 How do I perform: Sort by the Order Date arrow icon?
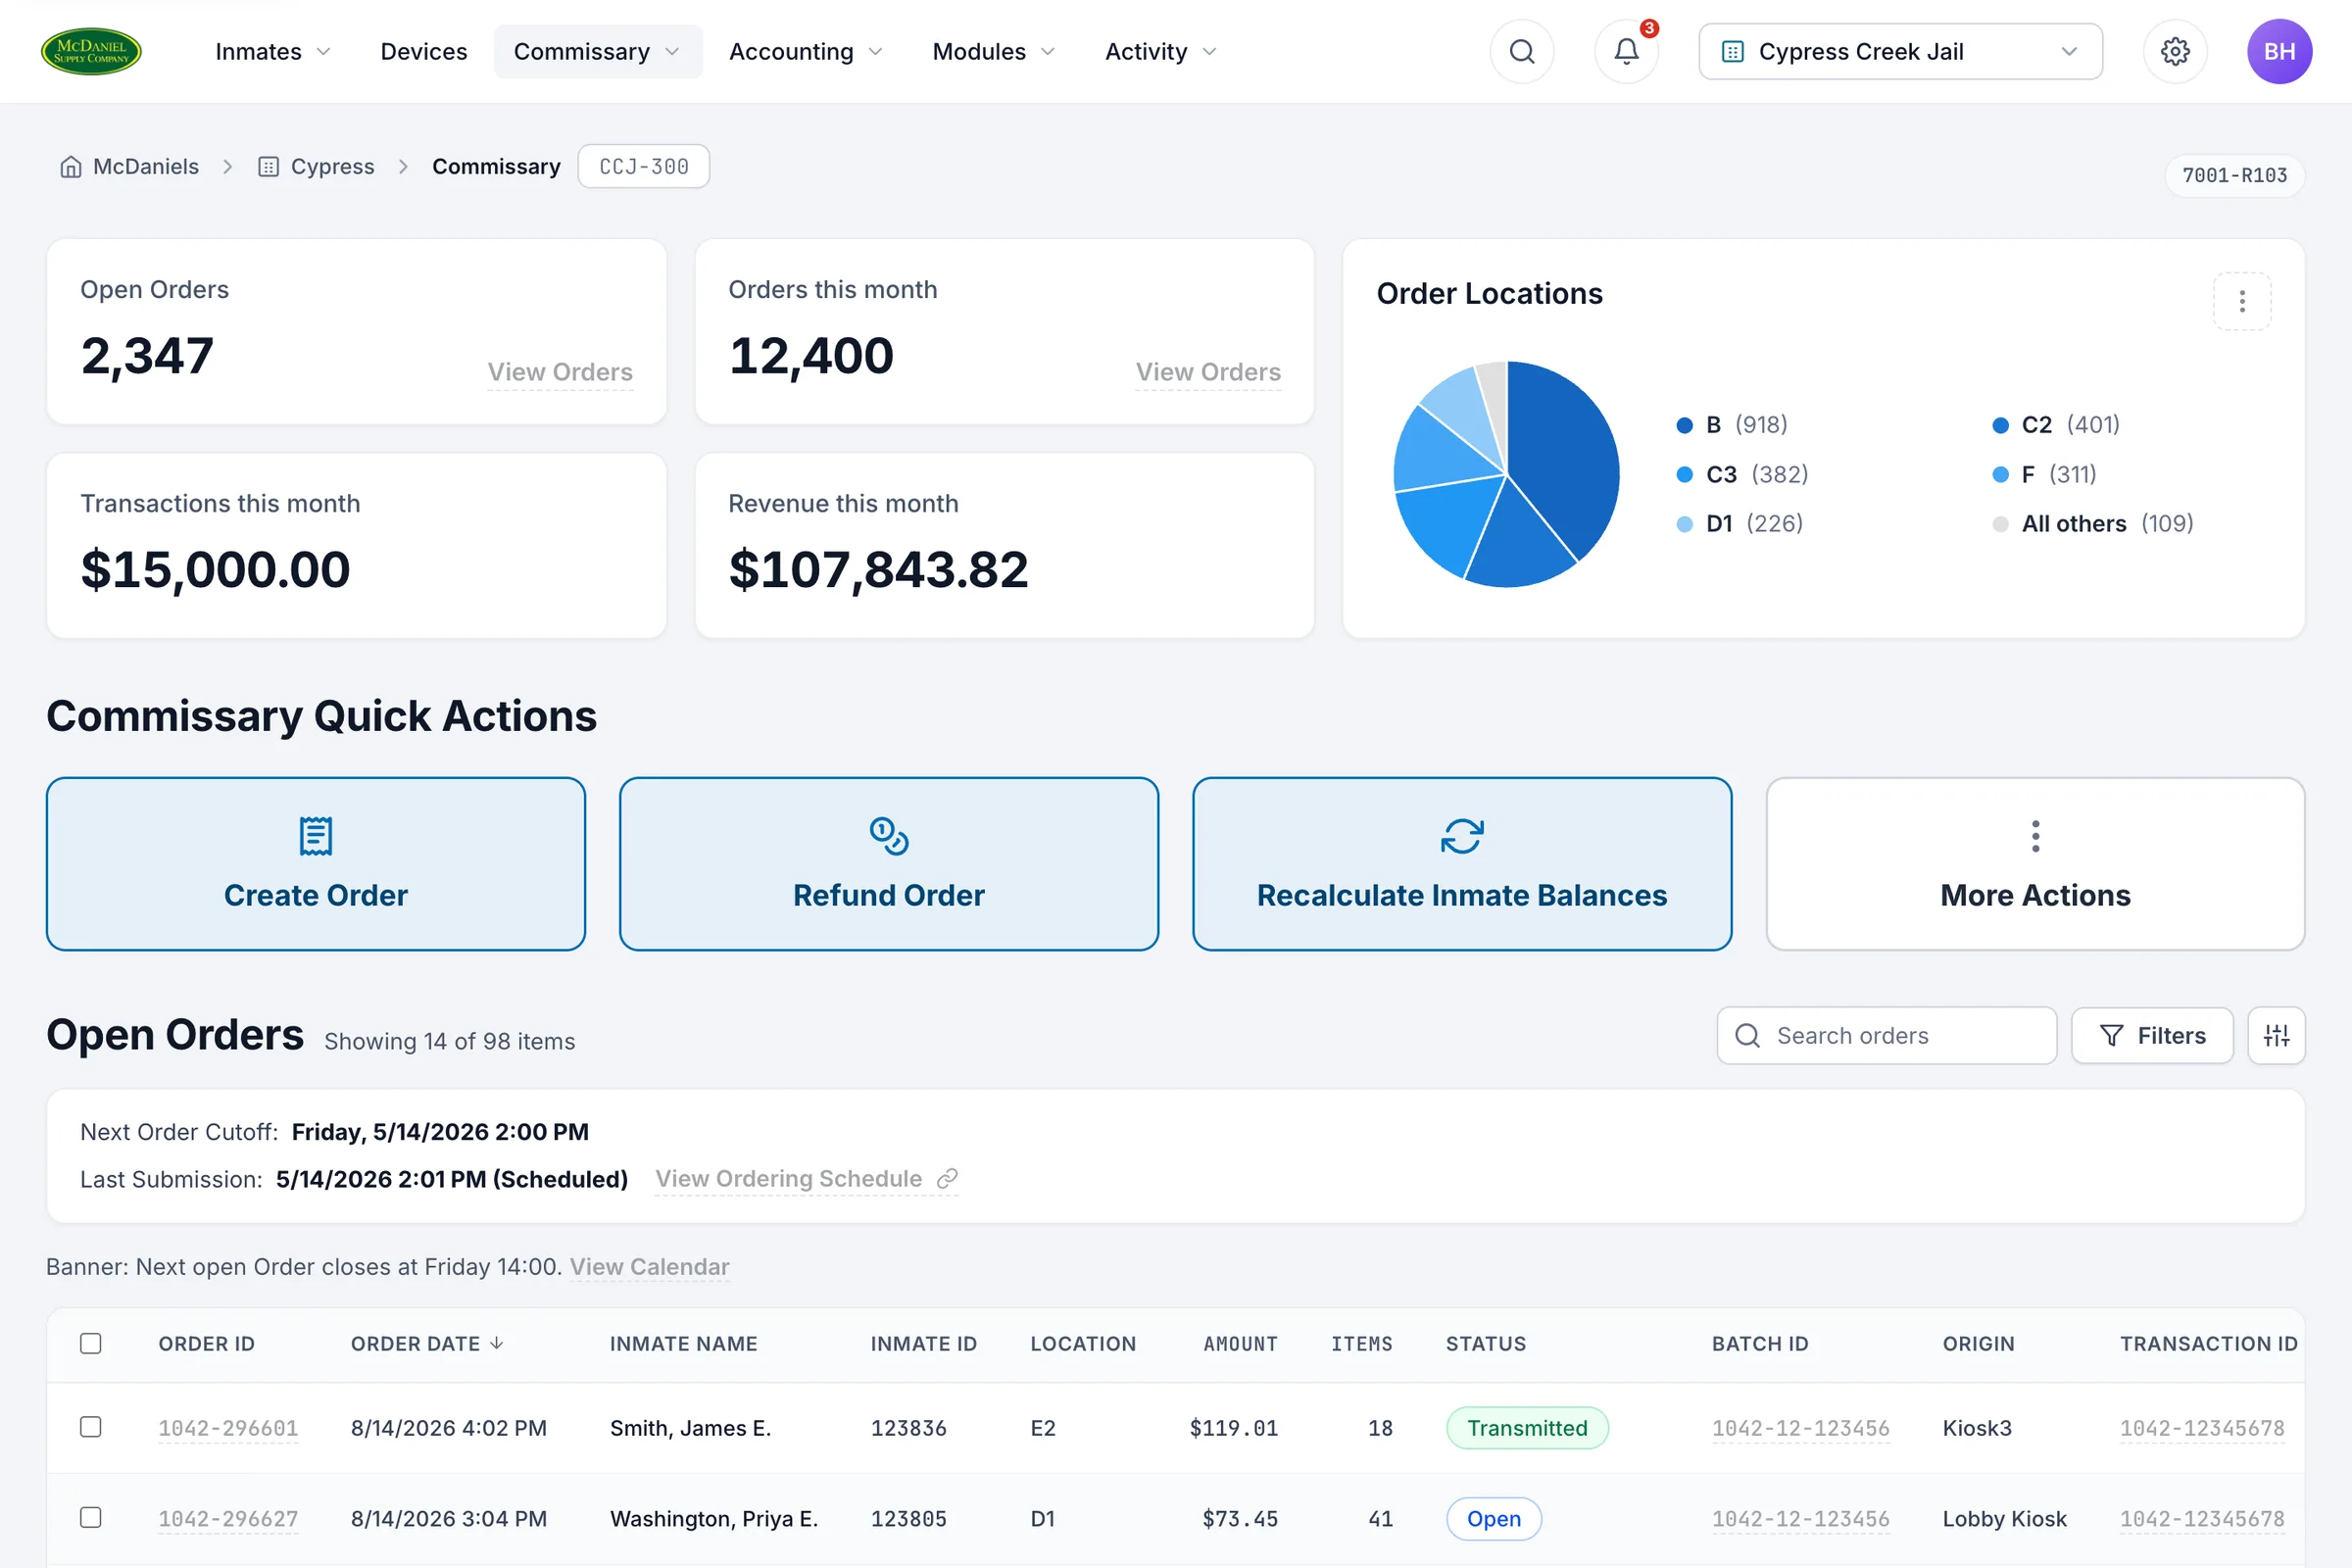click(497, 1343)
